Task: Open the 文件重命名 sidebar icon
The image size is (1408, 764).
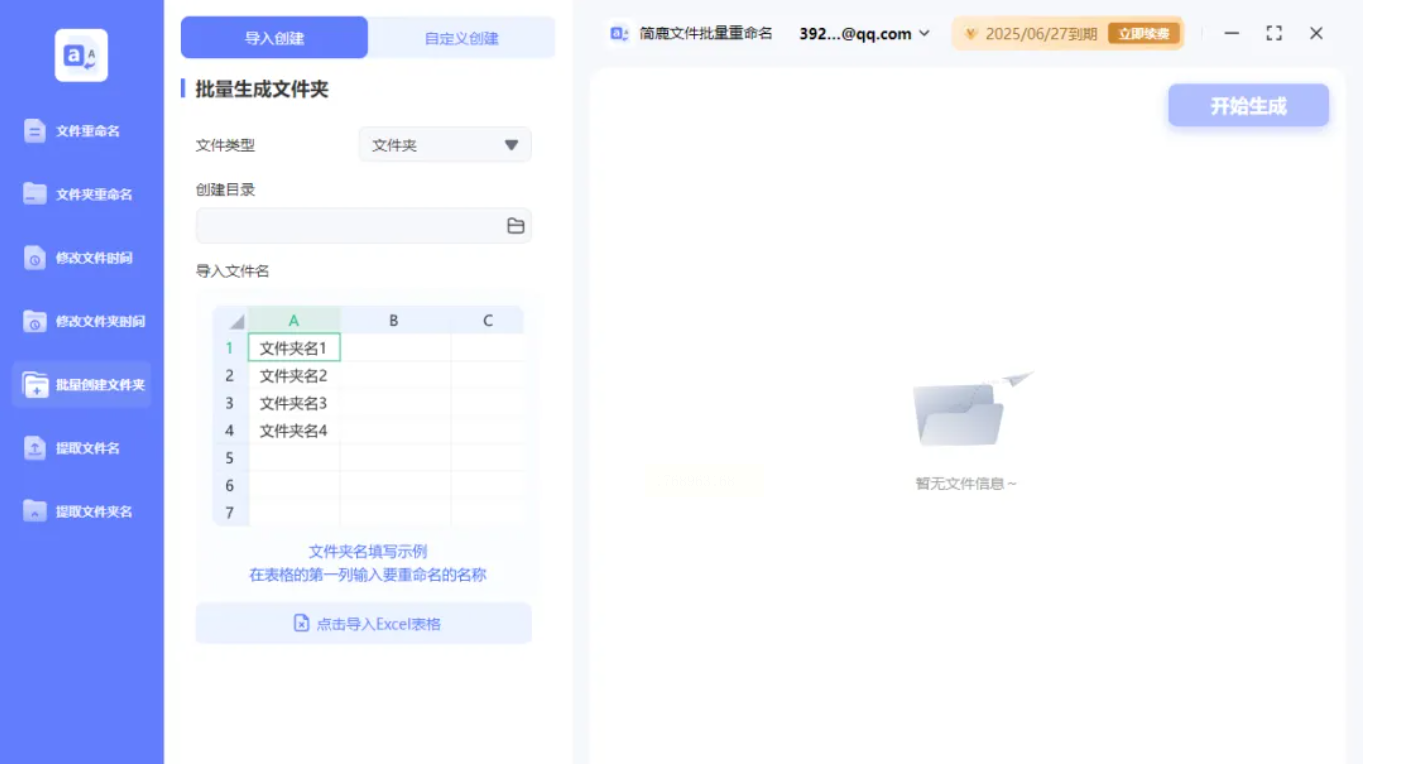Action: (x=35, y=131)
